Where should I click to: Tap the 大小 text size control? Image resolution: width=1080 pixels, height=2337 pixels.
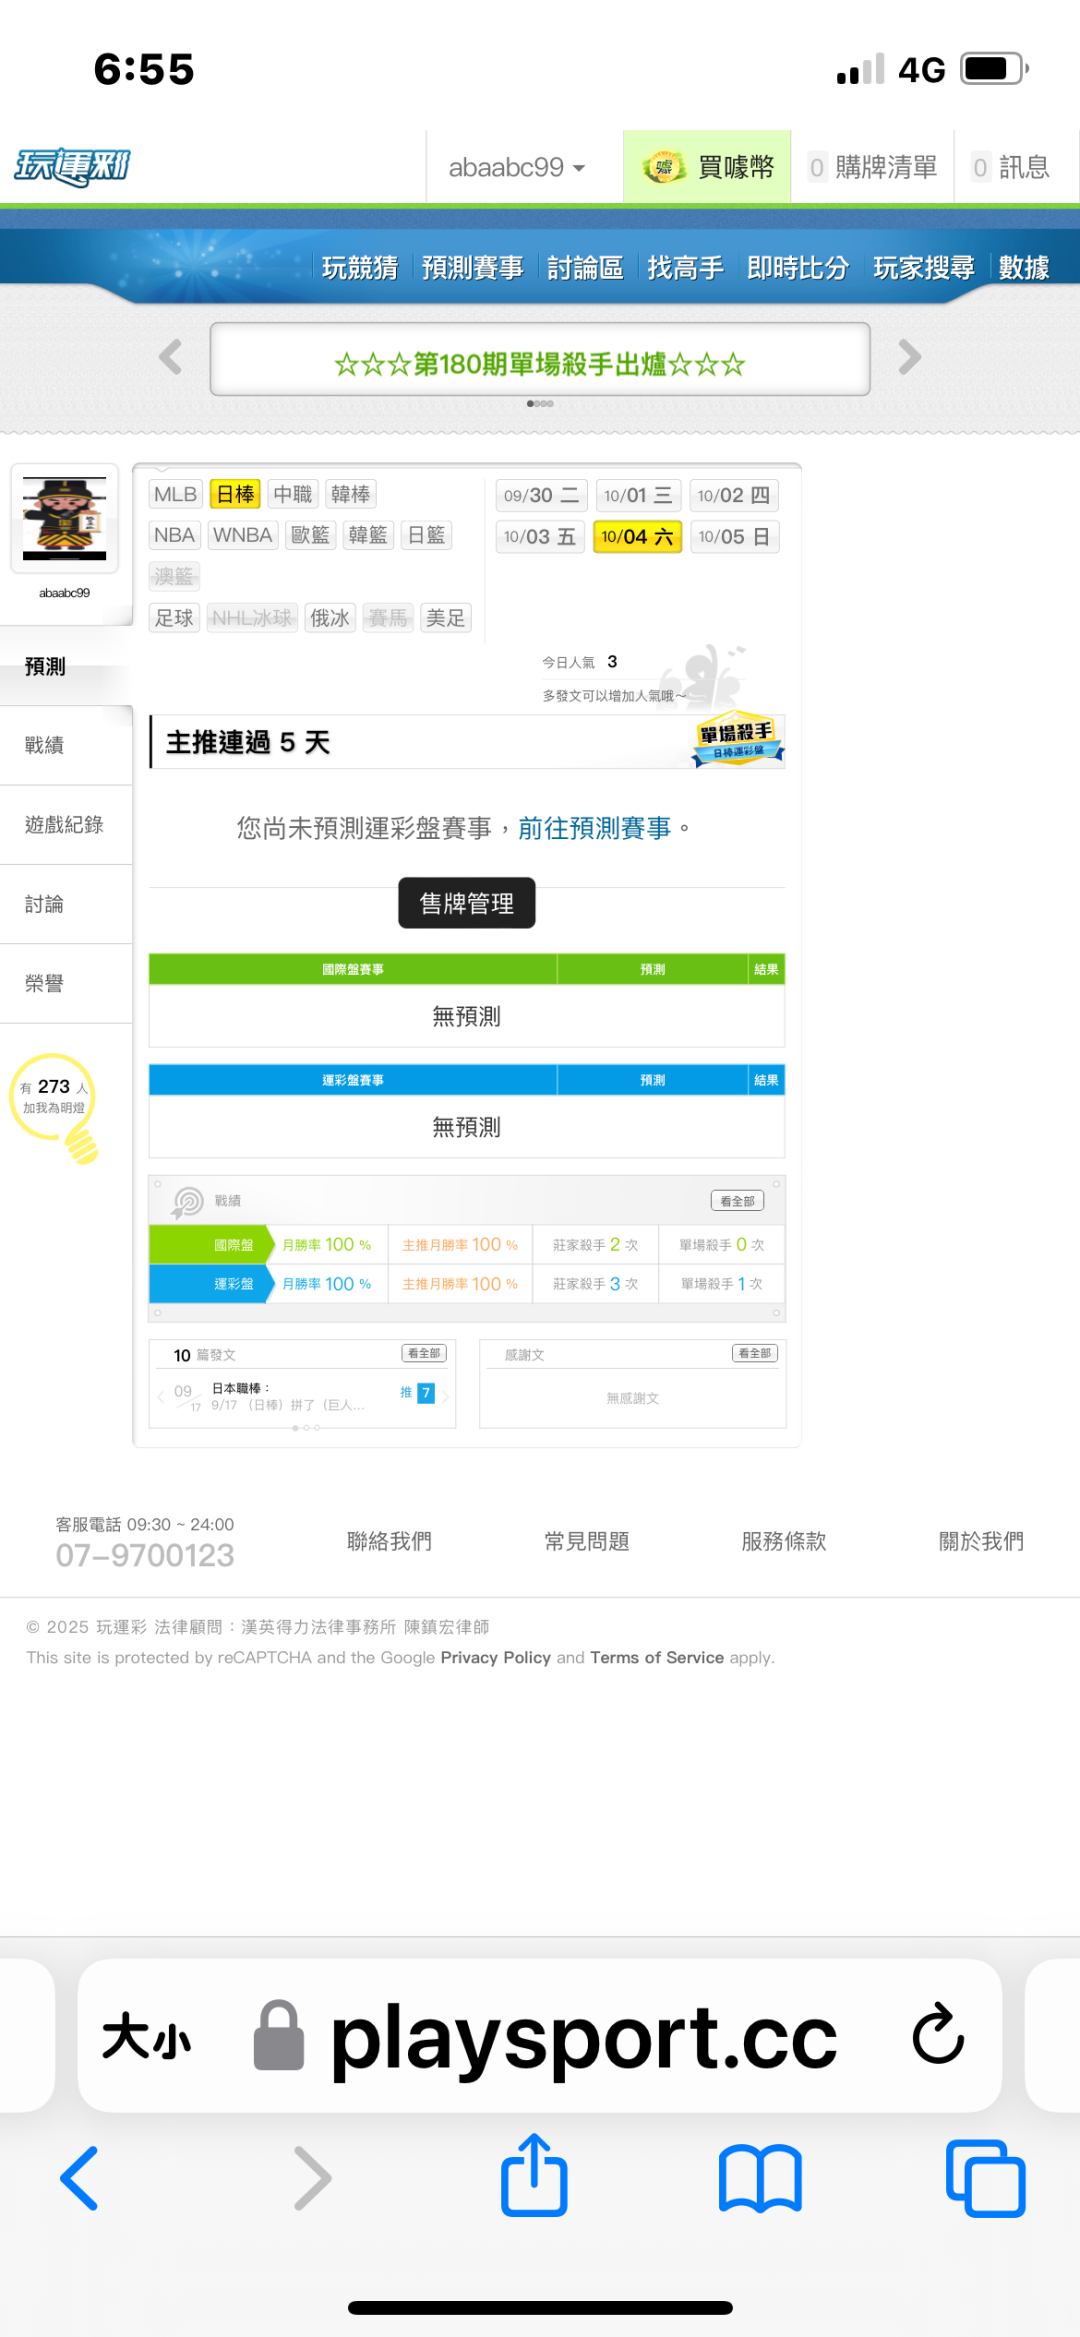pos(146,2036)
